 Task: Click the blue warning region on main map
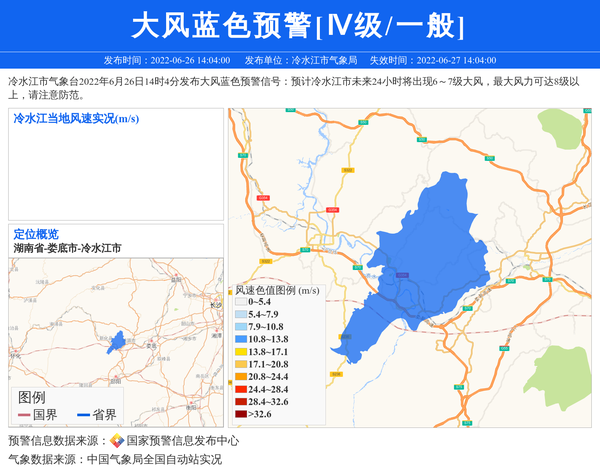coord(420,260)
